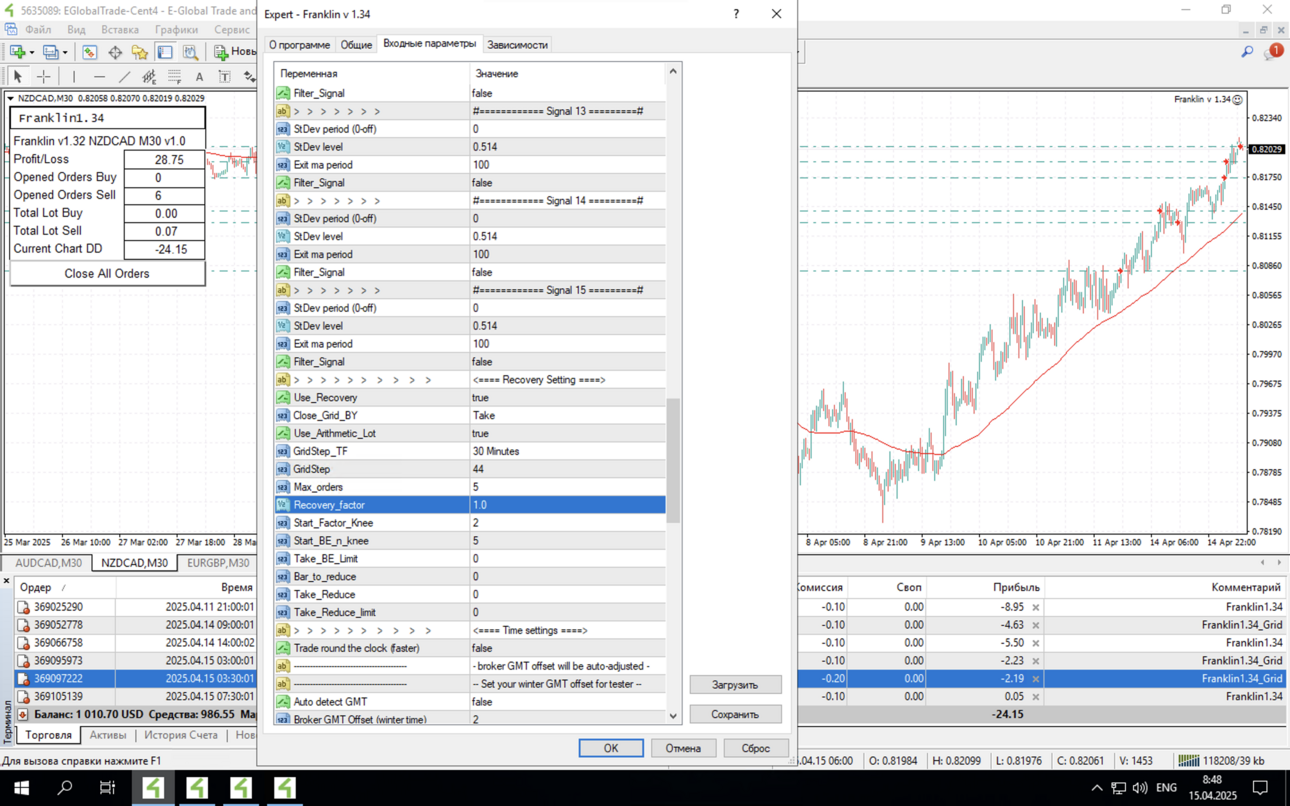Close order with profit -5.50

pyautogui.click(x=1036, y=643)
